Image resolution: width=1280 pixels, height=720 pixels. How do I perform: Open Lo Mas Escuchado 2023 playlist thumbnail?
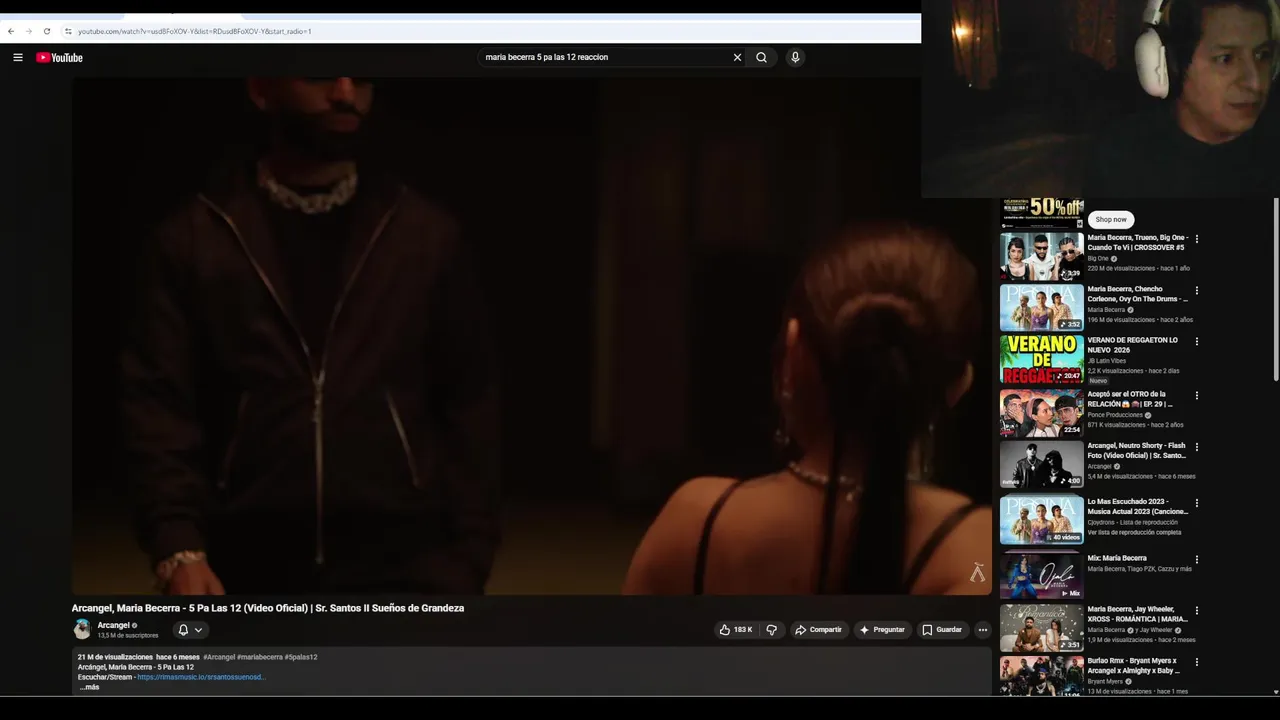pyautogui.click(x=1042, y=519)
